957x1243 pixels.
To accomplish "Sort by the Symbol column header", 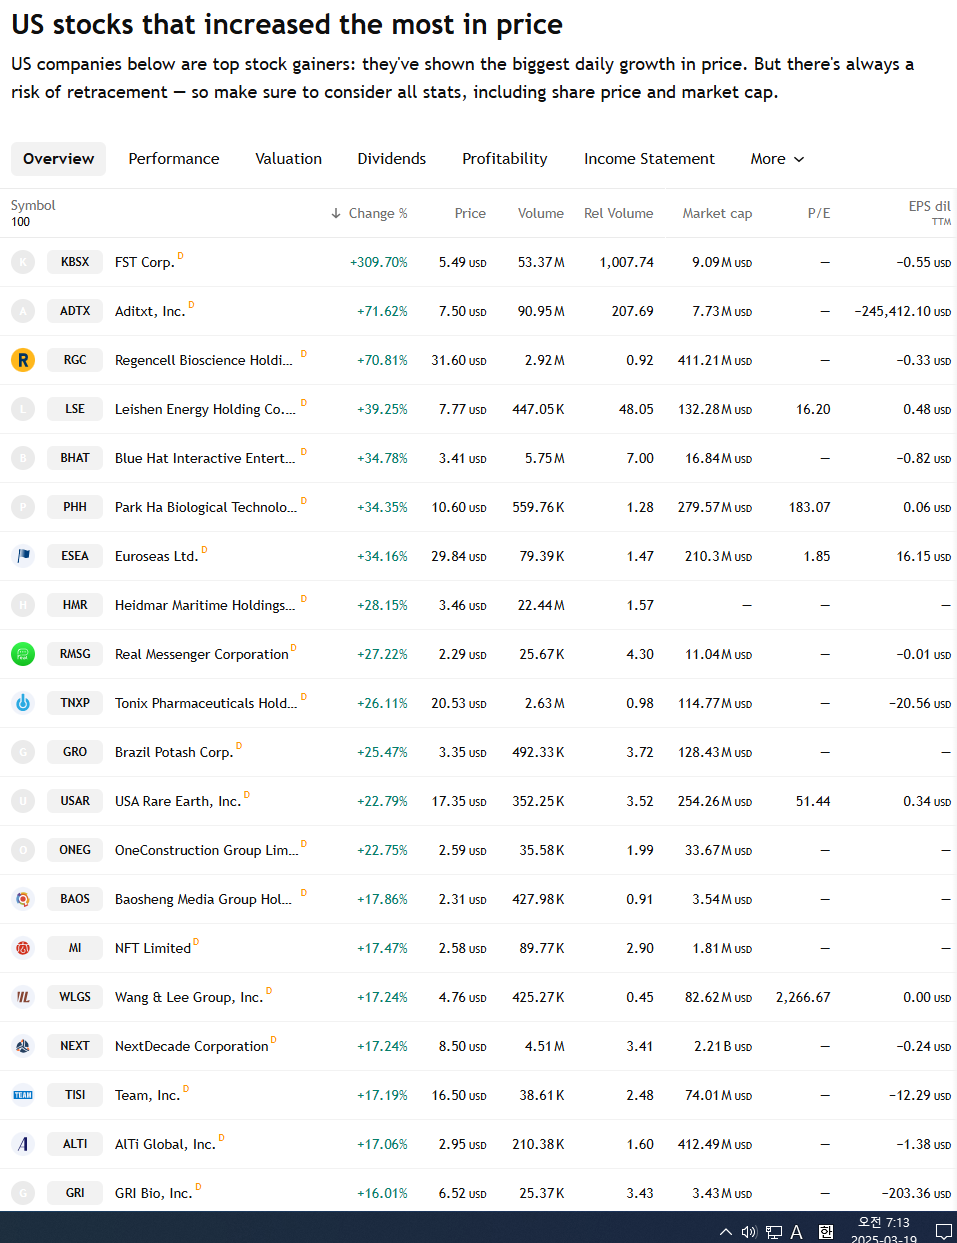I will point(33,205).
